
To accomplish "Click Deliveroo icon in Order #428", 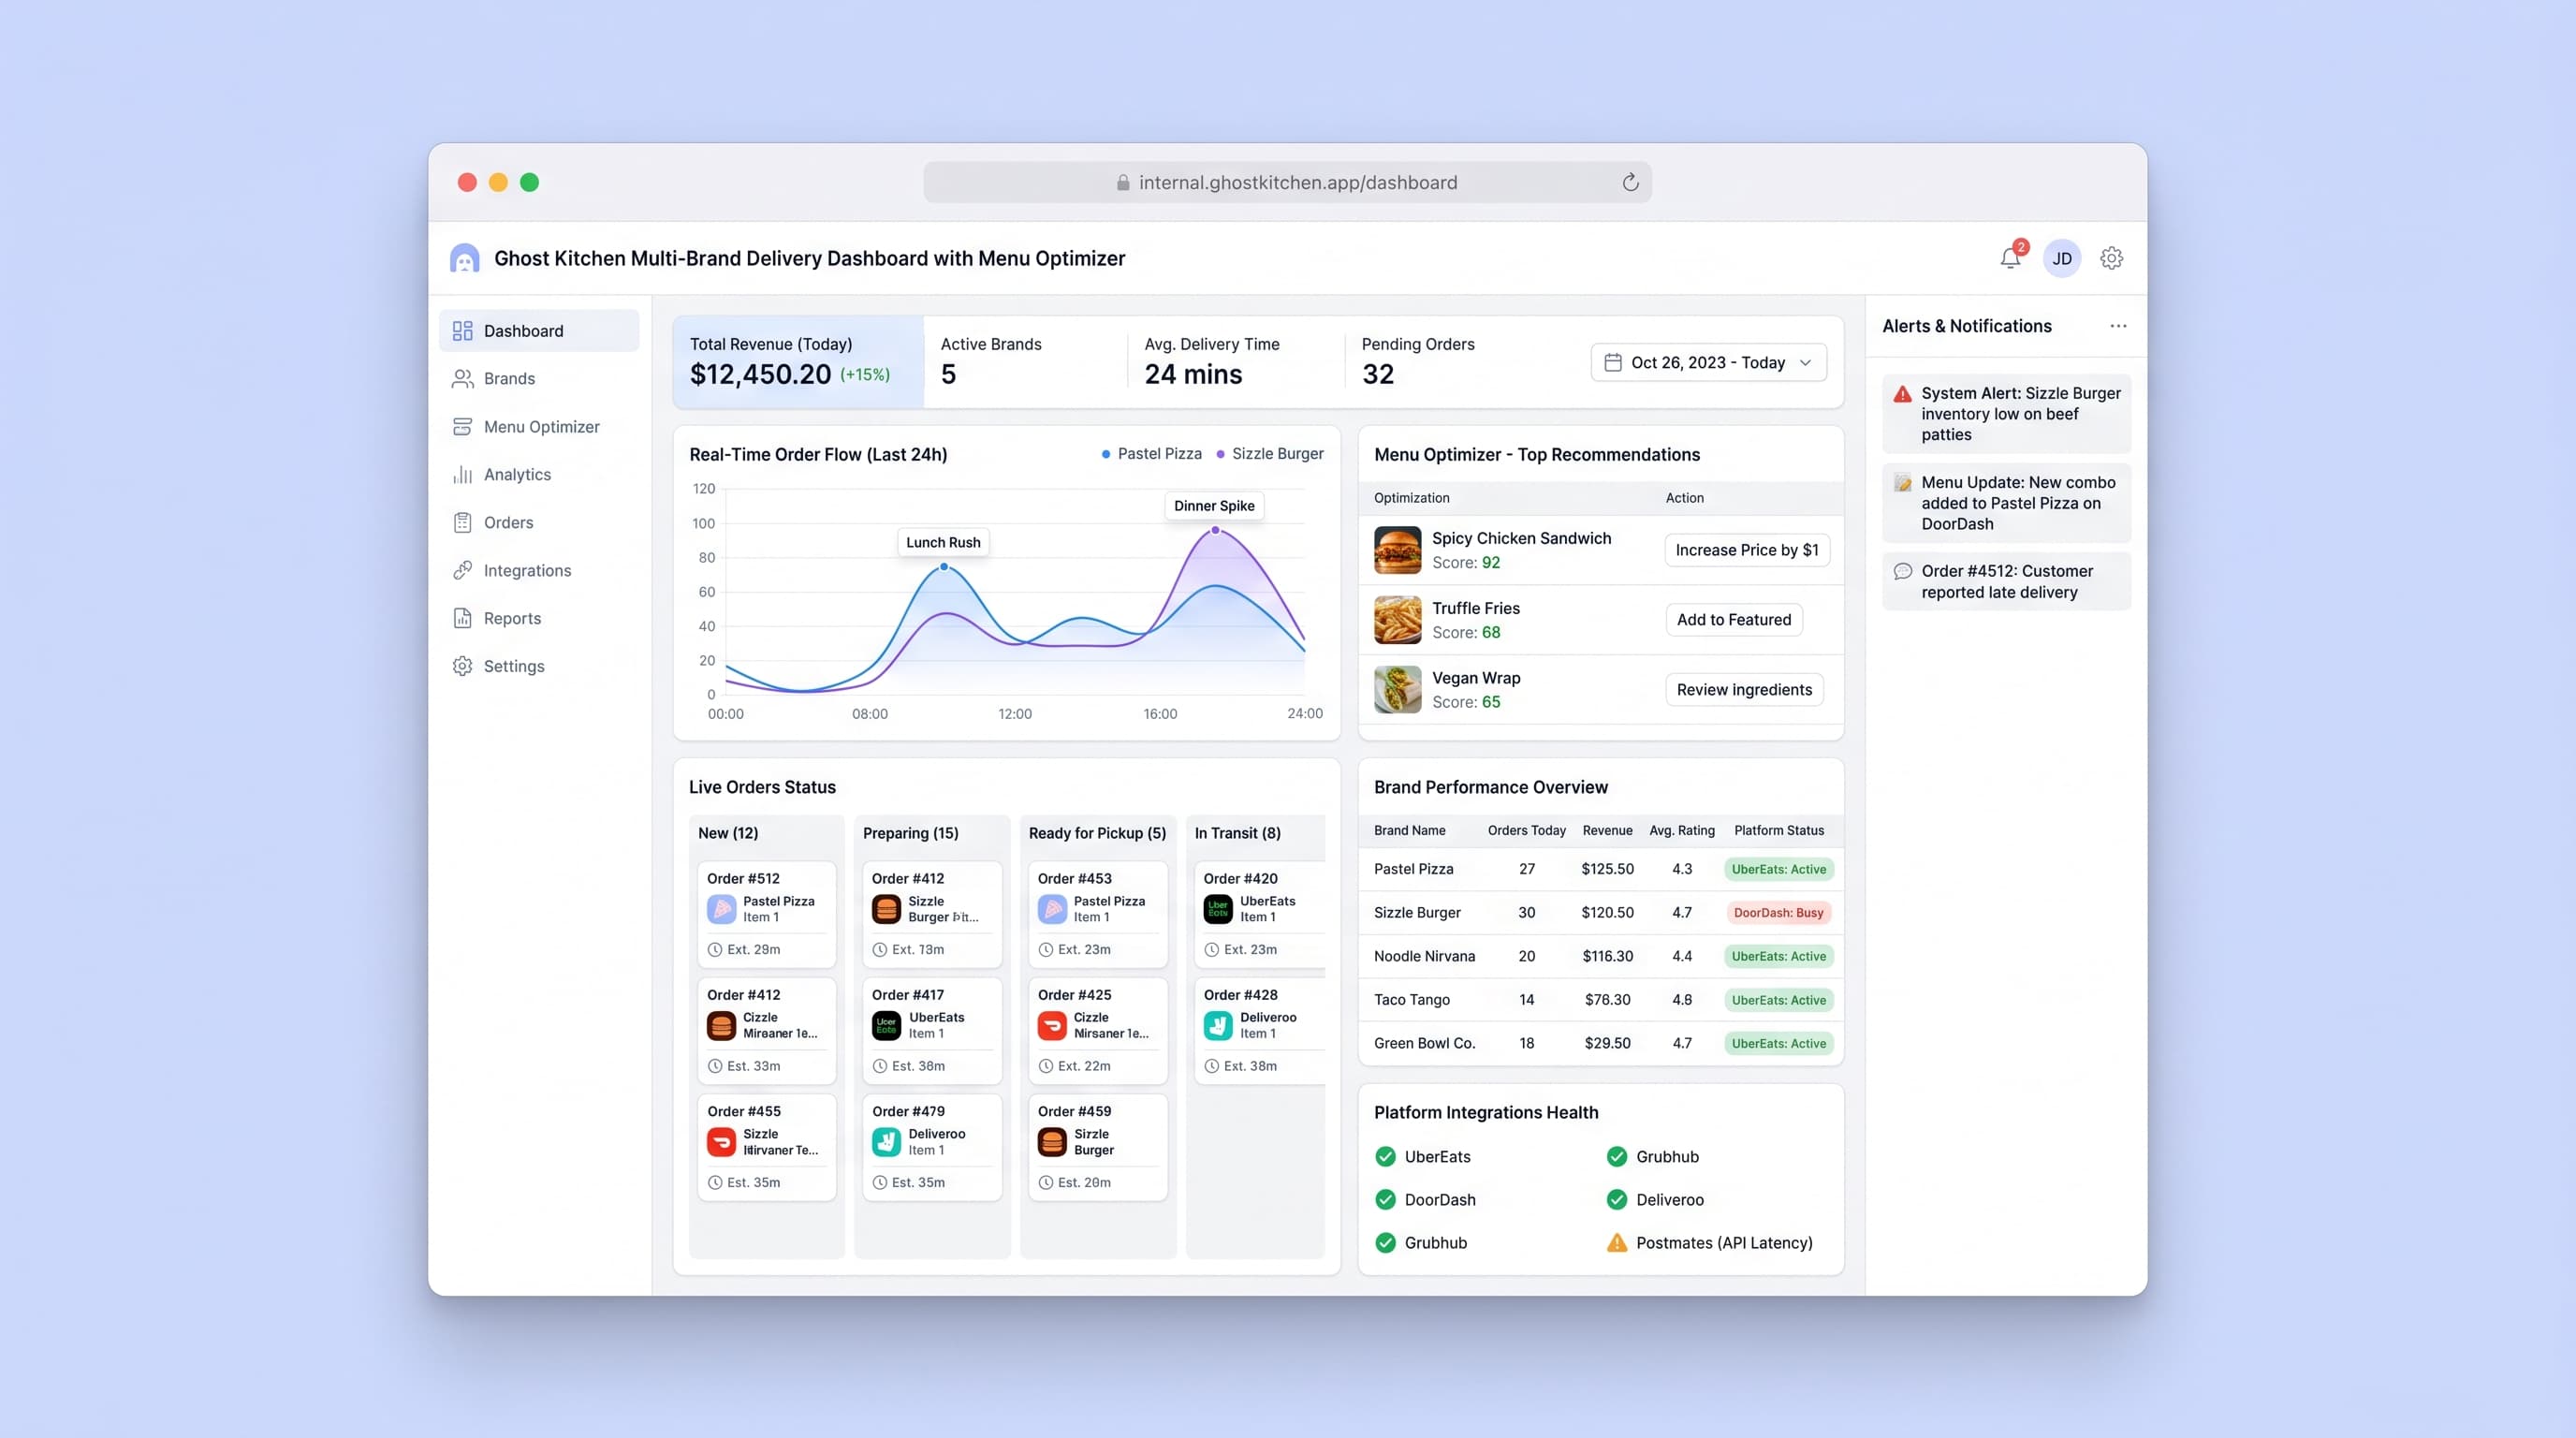I will coord(1218,1026).
